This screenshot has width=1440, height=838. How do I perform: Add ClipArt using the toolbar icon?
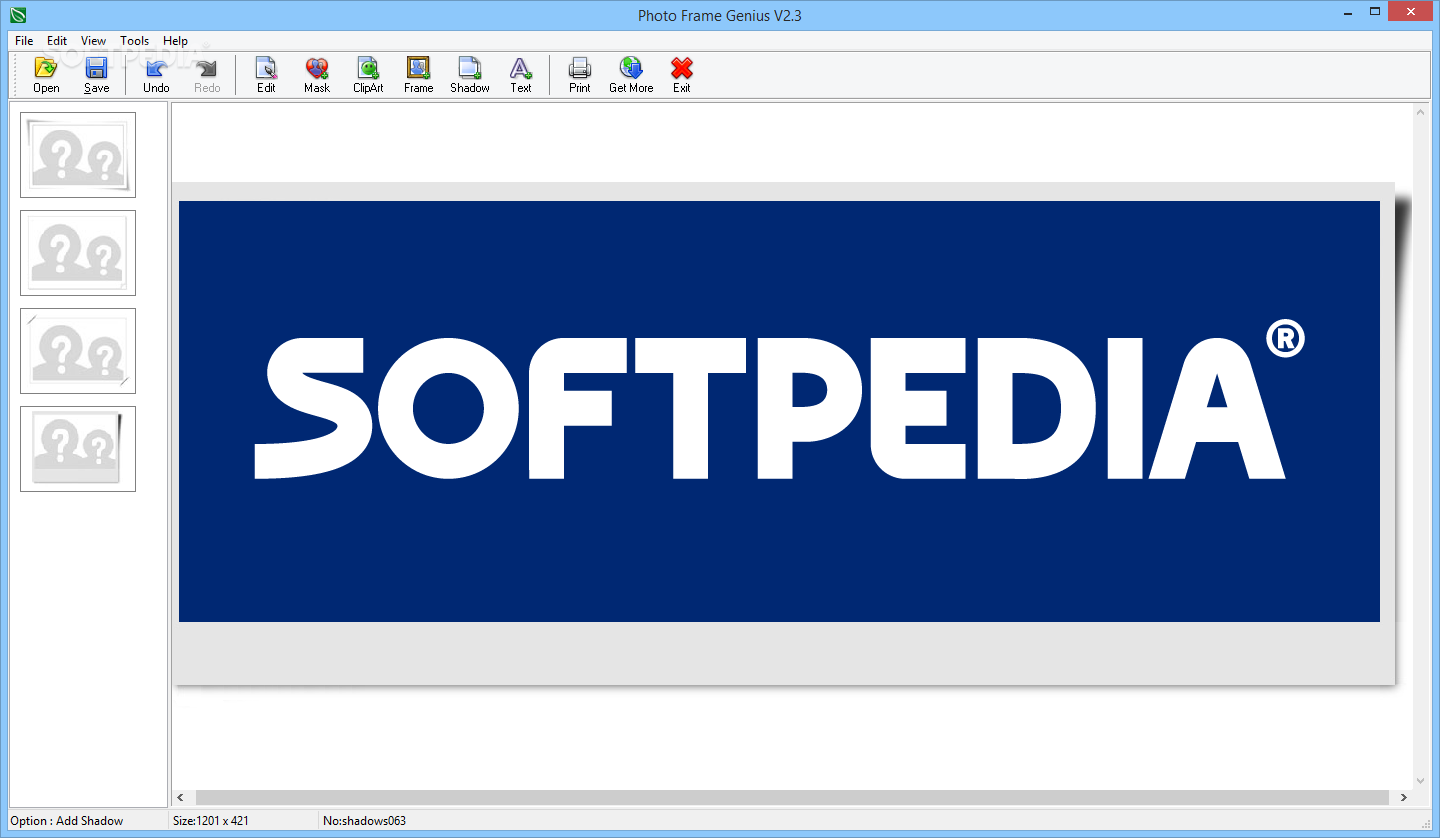point(368,75)
